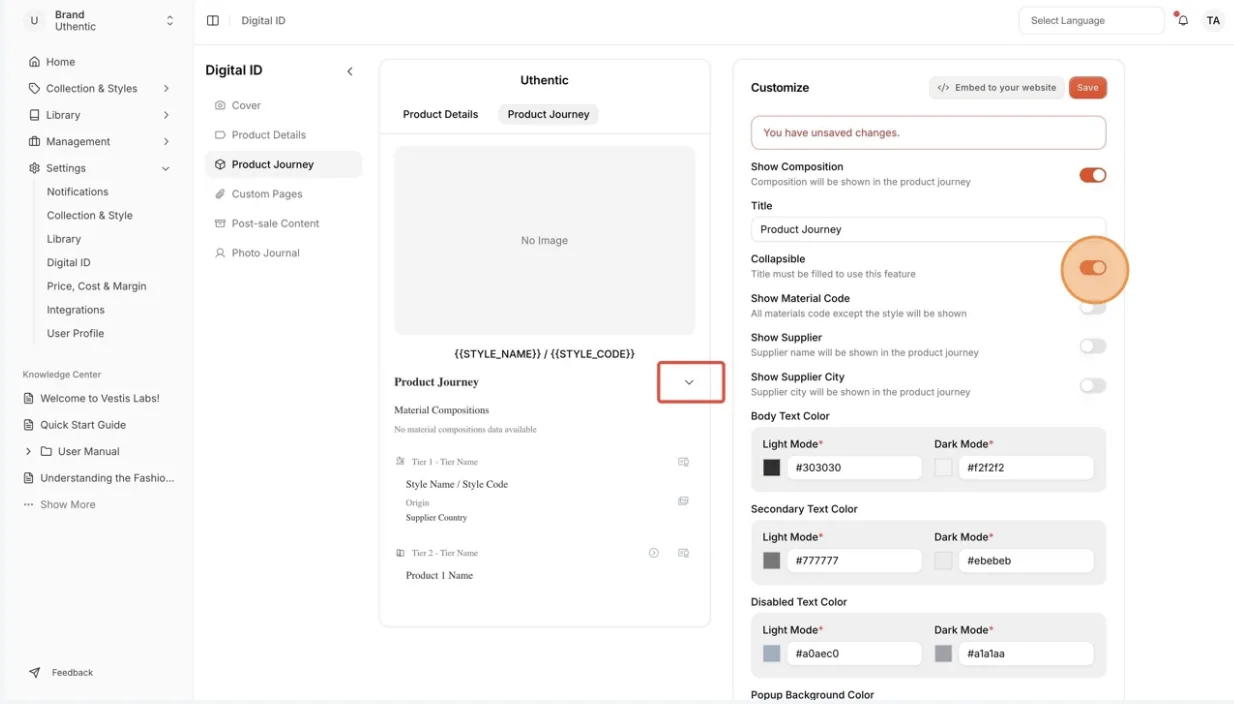This screenshot has width=1234, height=704.
Task: Click the Cover camera icon
Action: tap(220, 105)
